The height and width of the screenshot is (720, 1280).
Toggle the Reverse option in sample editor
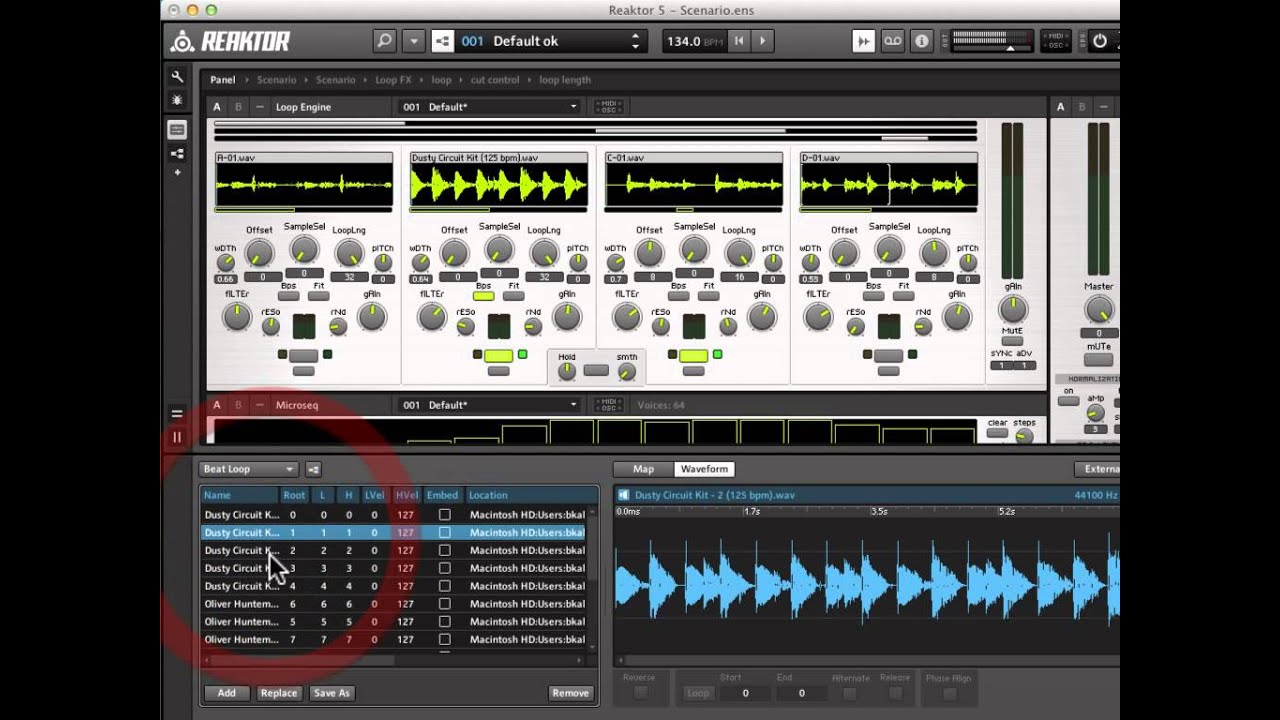click(640, 693)
